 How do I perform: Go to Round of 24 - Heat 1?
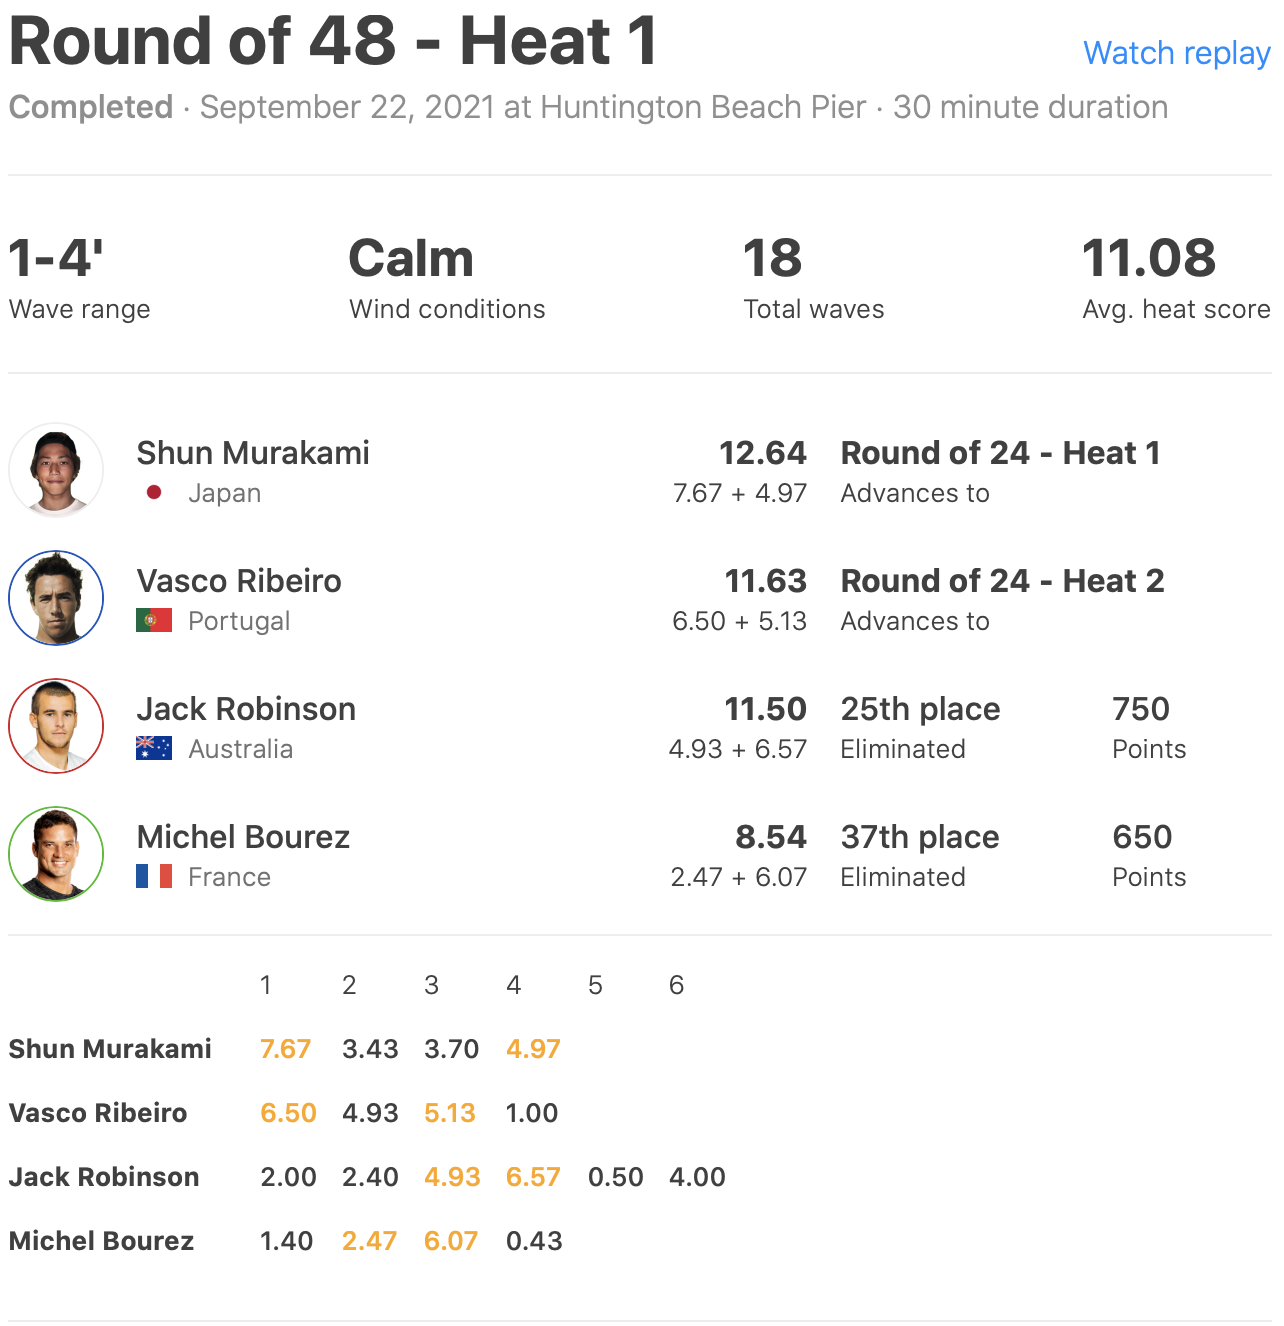coord(1000,453)
